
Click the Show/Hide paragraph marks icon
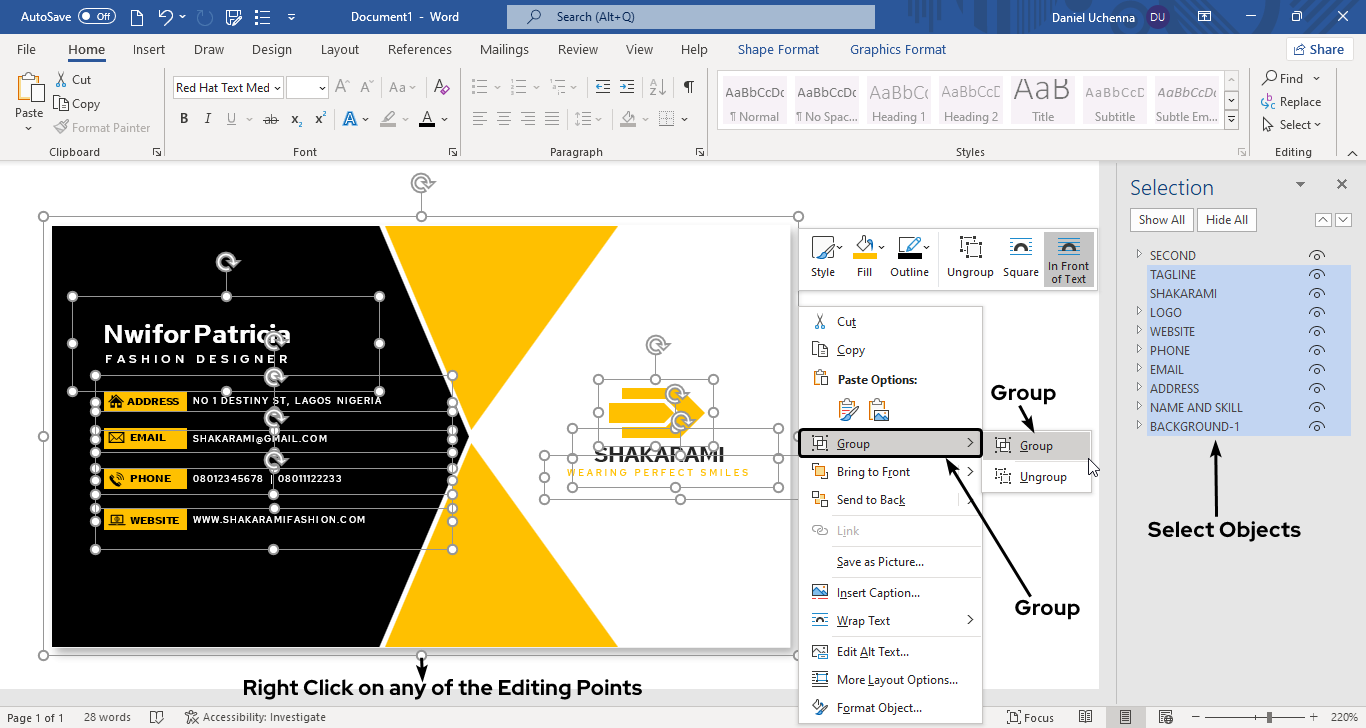(x=688, y=88)
